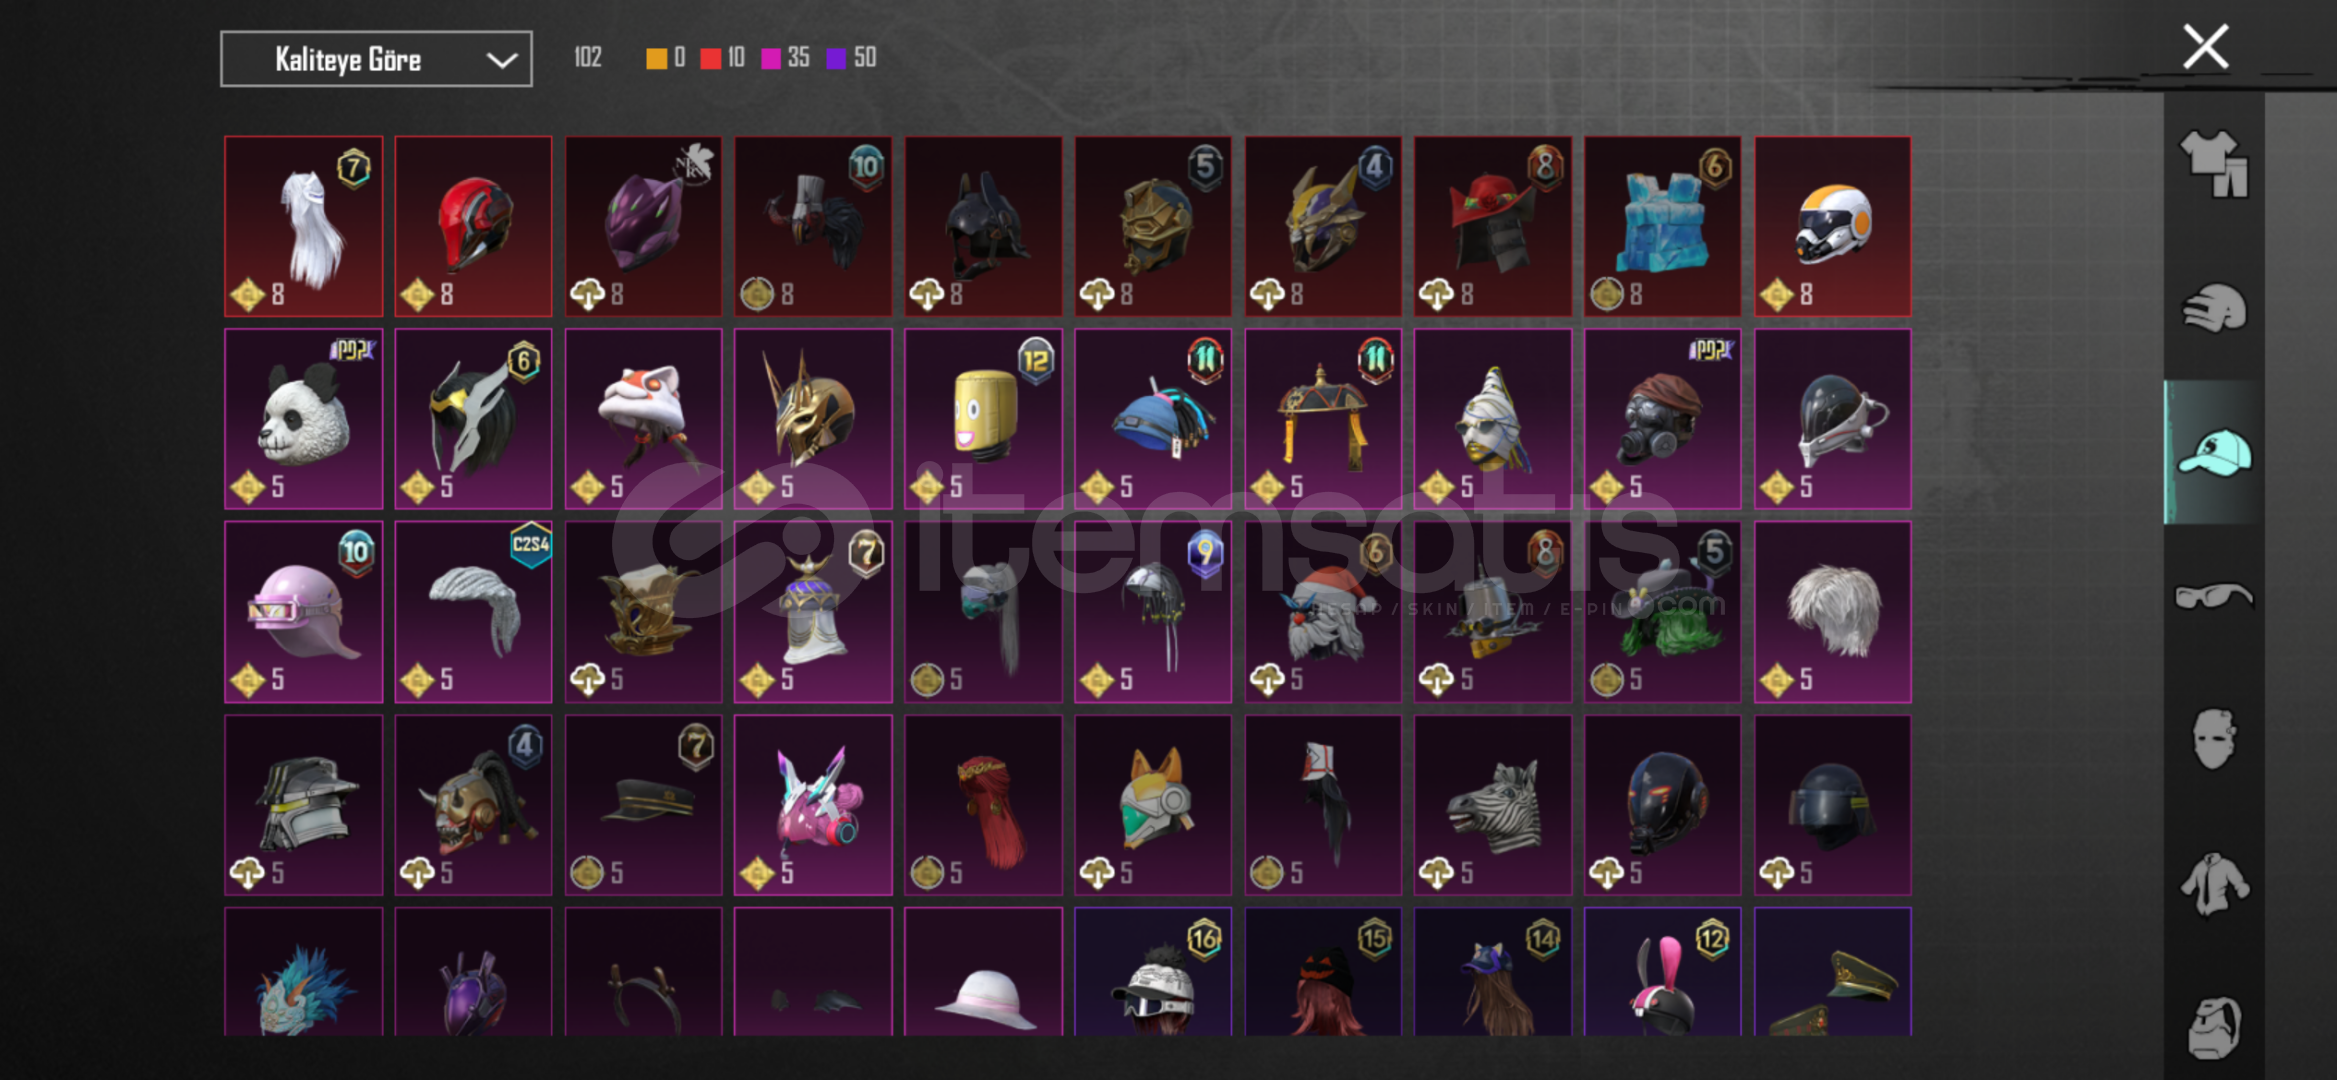The height and width of the screenshot is (1080, 2337).
Task: Close the inventory with the X
Action: click(x=2205, y=47)
